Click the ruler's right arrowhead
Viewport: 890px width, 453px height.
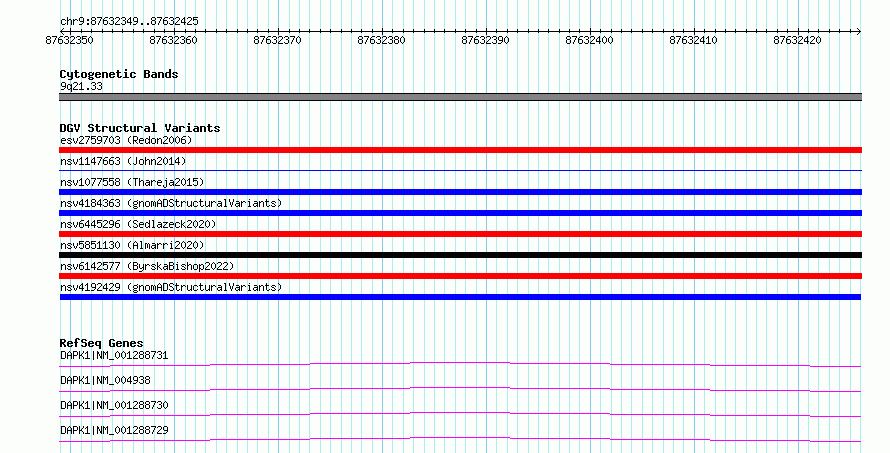point(859,31)
